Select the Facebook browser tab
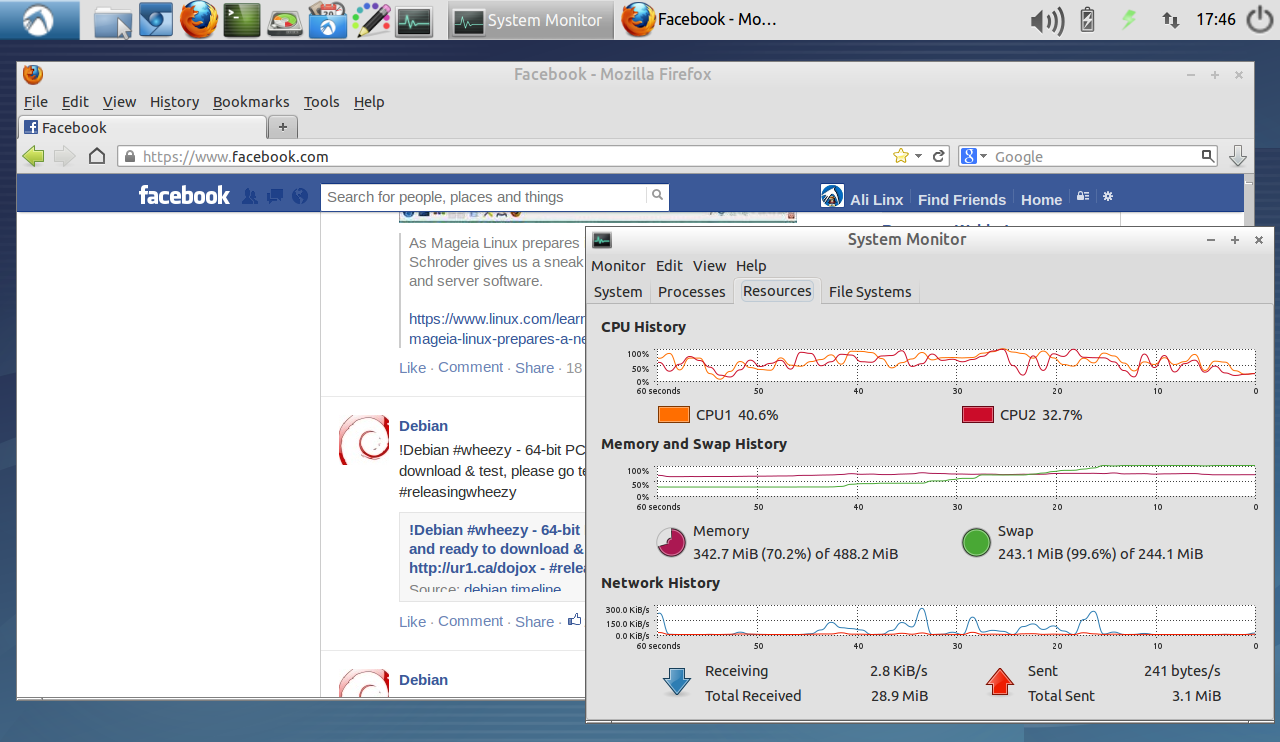This screenshot has width=1280, height=742. 143,128
